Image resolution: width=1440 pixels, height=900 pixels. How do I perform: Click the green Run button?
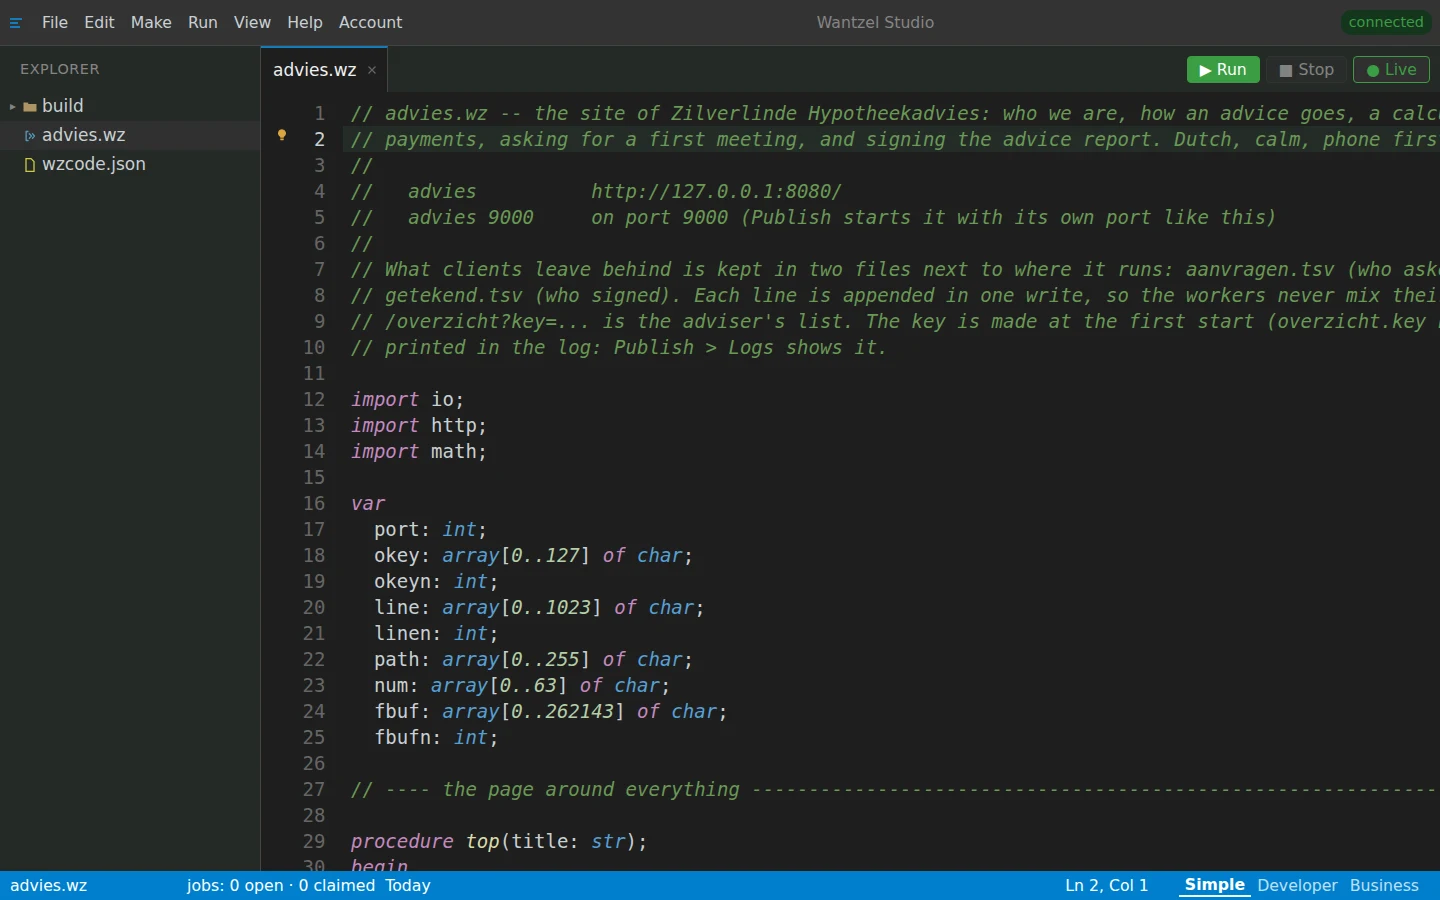tap(1223, 70)
